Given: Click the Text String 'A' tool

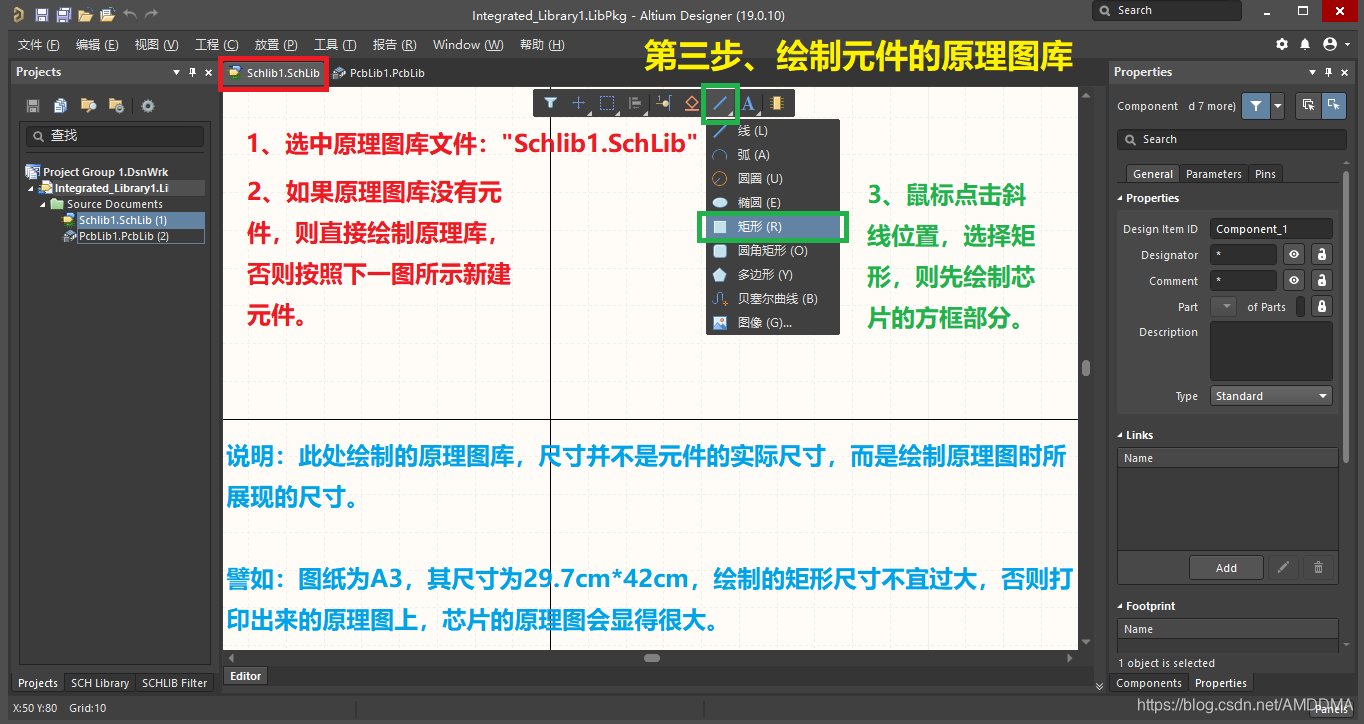Looking at the screenshot, I should (x=748, y=103).
